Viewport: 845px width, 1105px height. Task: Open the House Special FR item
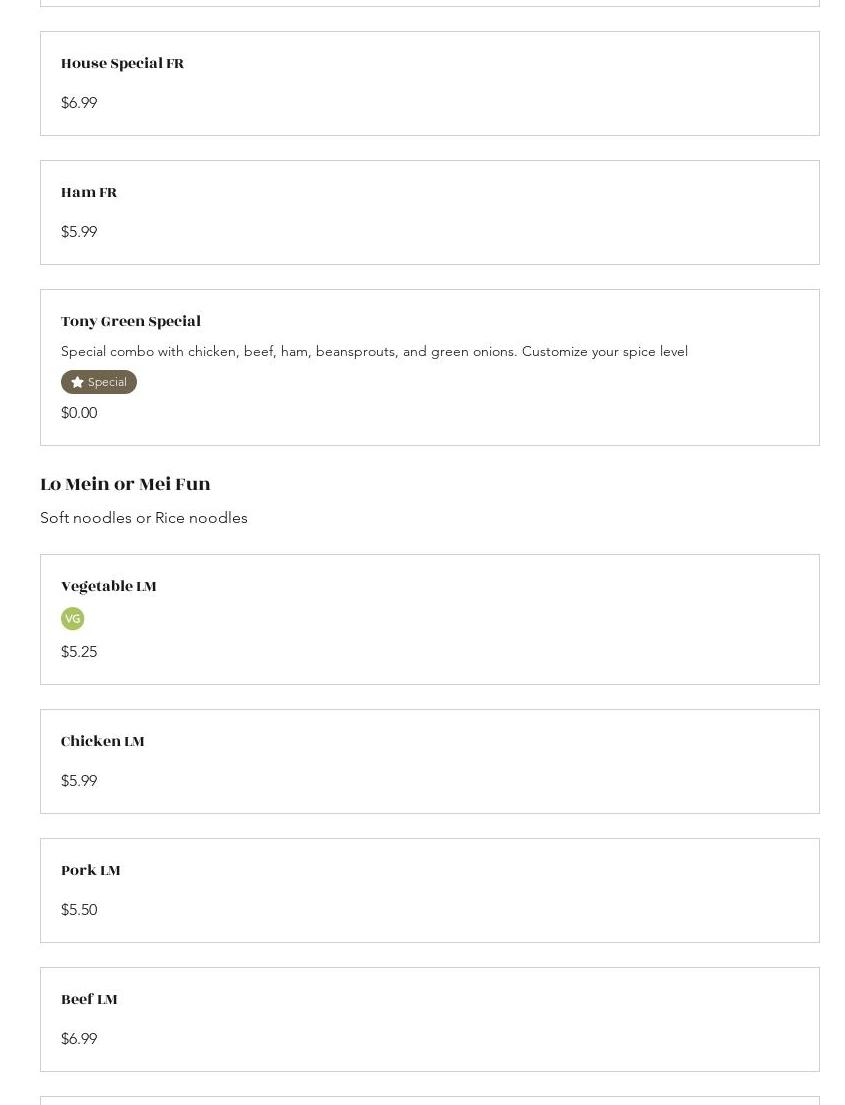click(122, 64)
